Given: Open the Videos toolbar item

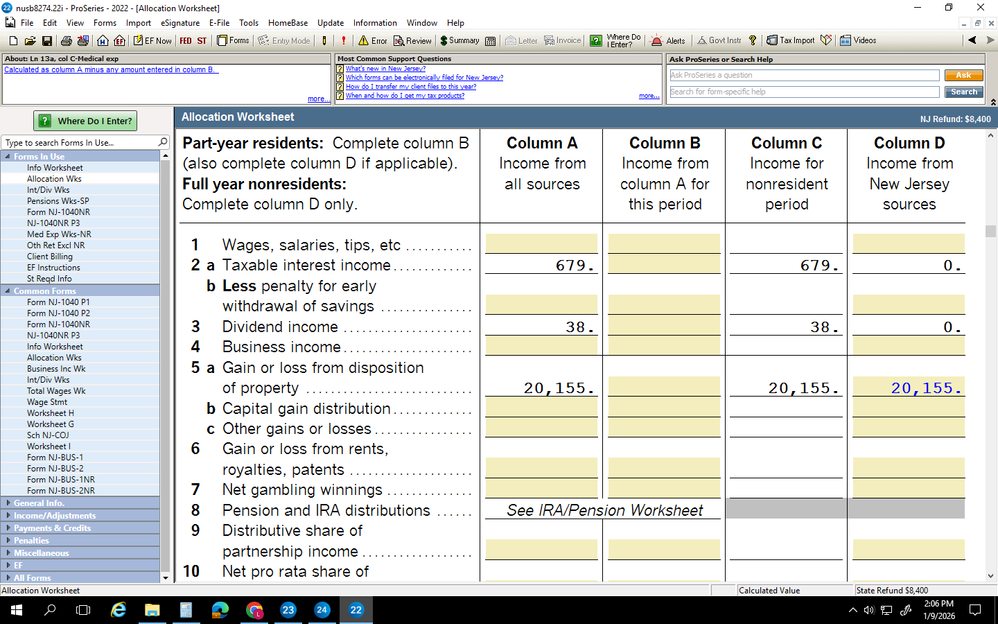Looking at the screenshot, I should (858, 41).
